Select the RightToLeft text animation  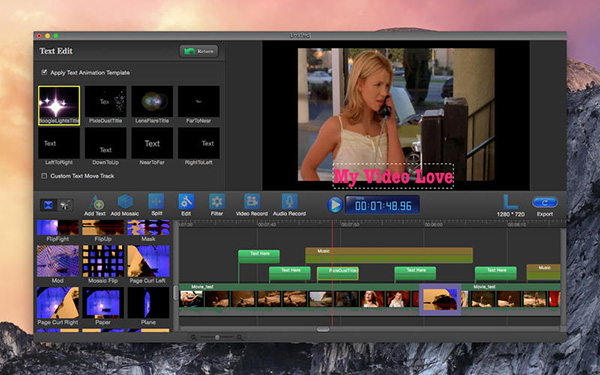coord(199,143)
